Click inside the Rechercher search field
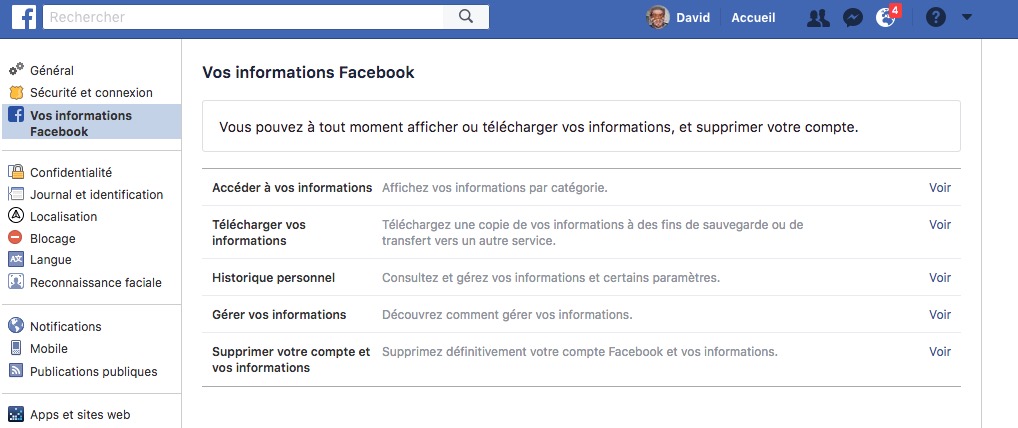 pos(243,17)
